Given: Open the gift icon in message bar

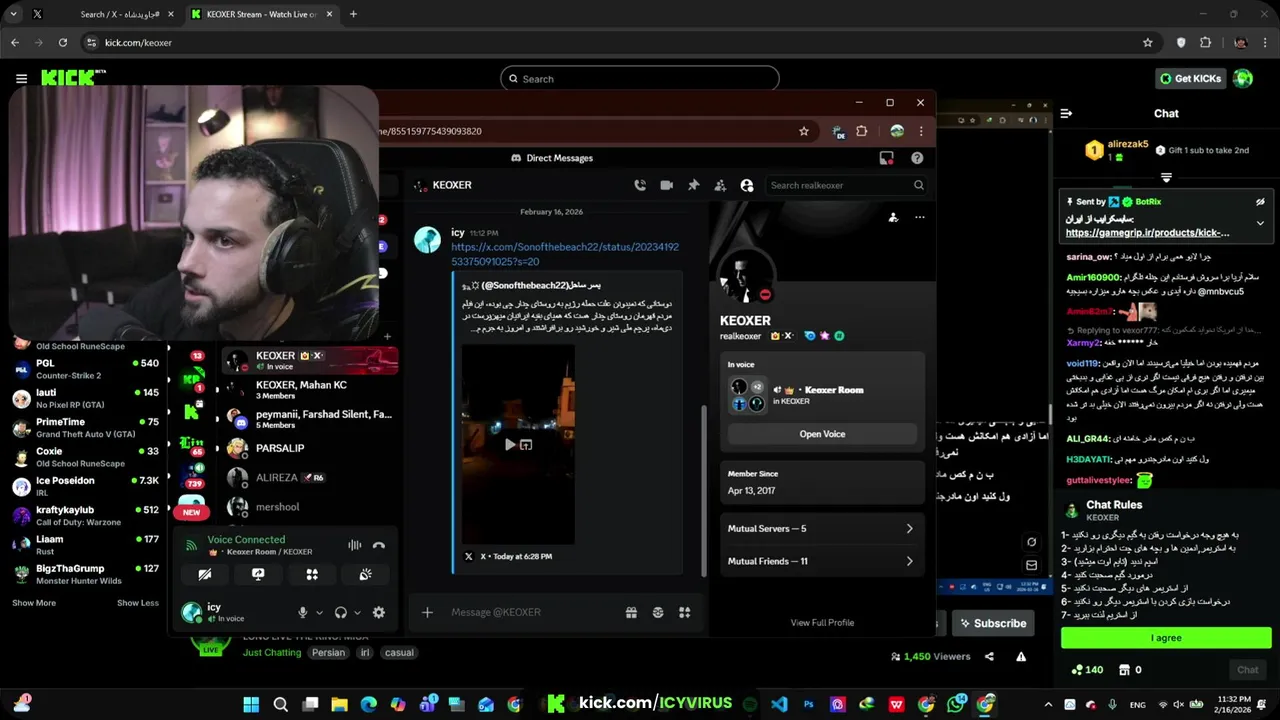Looking at the screenshot, I should tap(631, 612).
